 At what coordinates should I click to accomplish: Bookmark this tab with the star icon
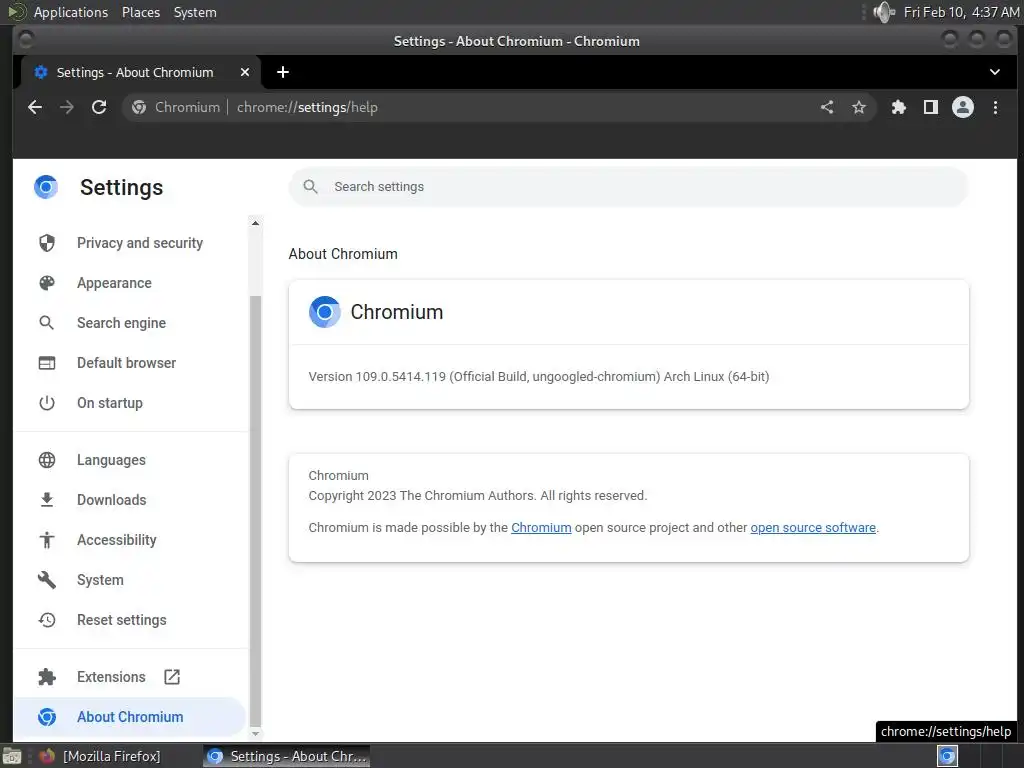point(859,107)
